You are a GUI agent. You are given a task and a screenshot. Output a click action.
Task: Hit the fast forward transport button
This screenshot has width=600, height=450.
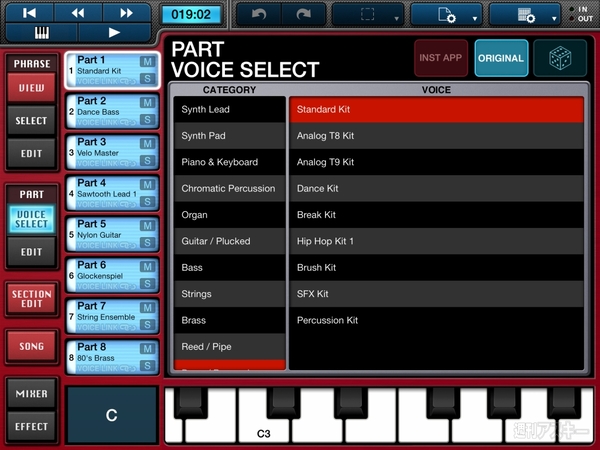[126, 13]
